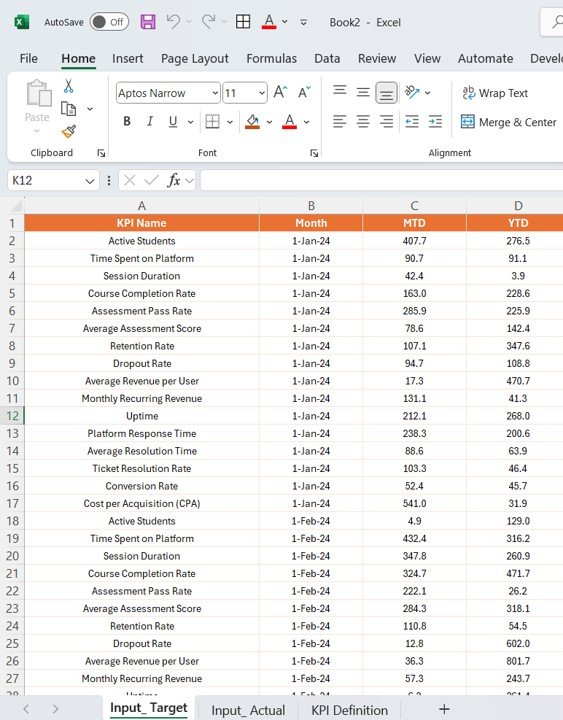
Task: Open the File menu tab
Action: [x=28, y=58]
